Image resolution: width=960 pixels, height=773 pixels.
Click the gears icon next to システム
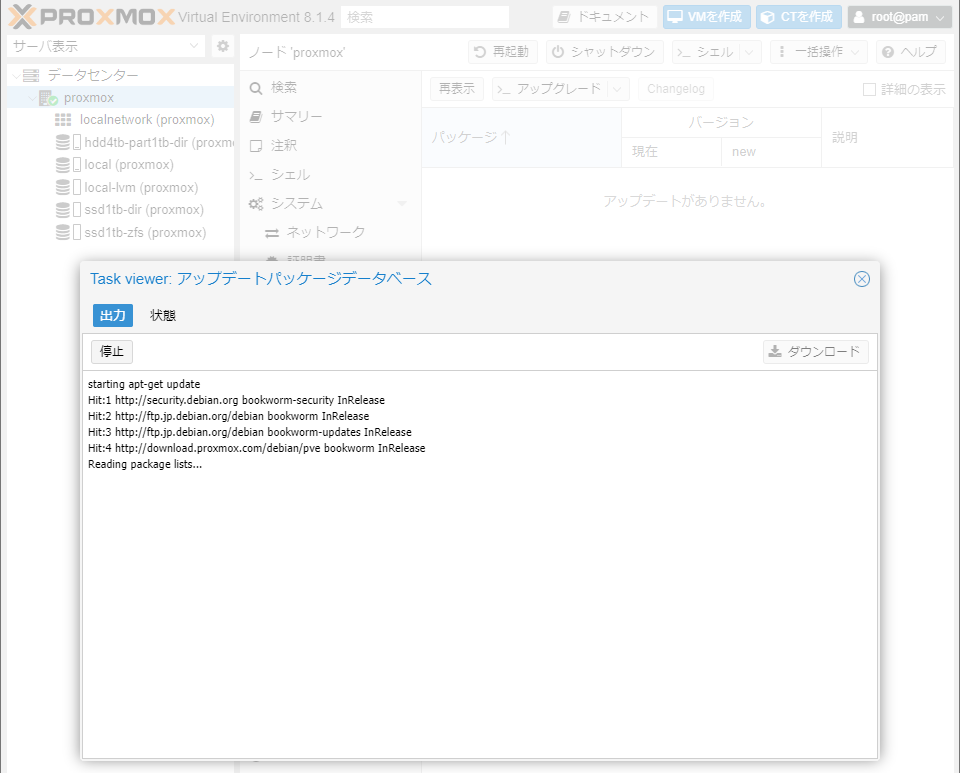click(x=256, y=204)
